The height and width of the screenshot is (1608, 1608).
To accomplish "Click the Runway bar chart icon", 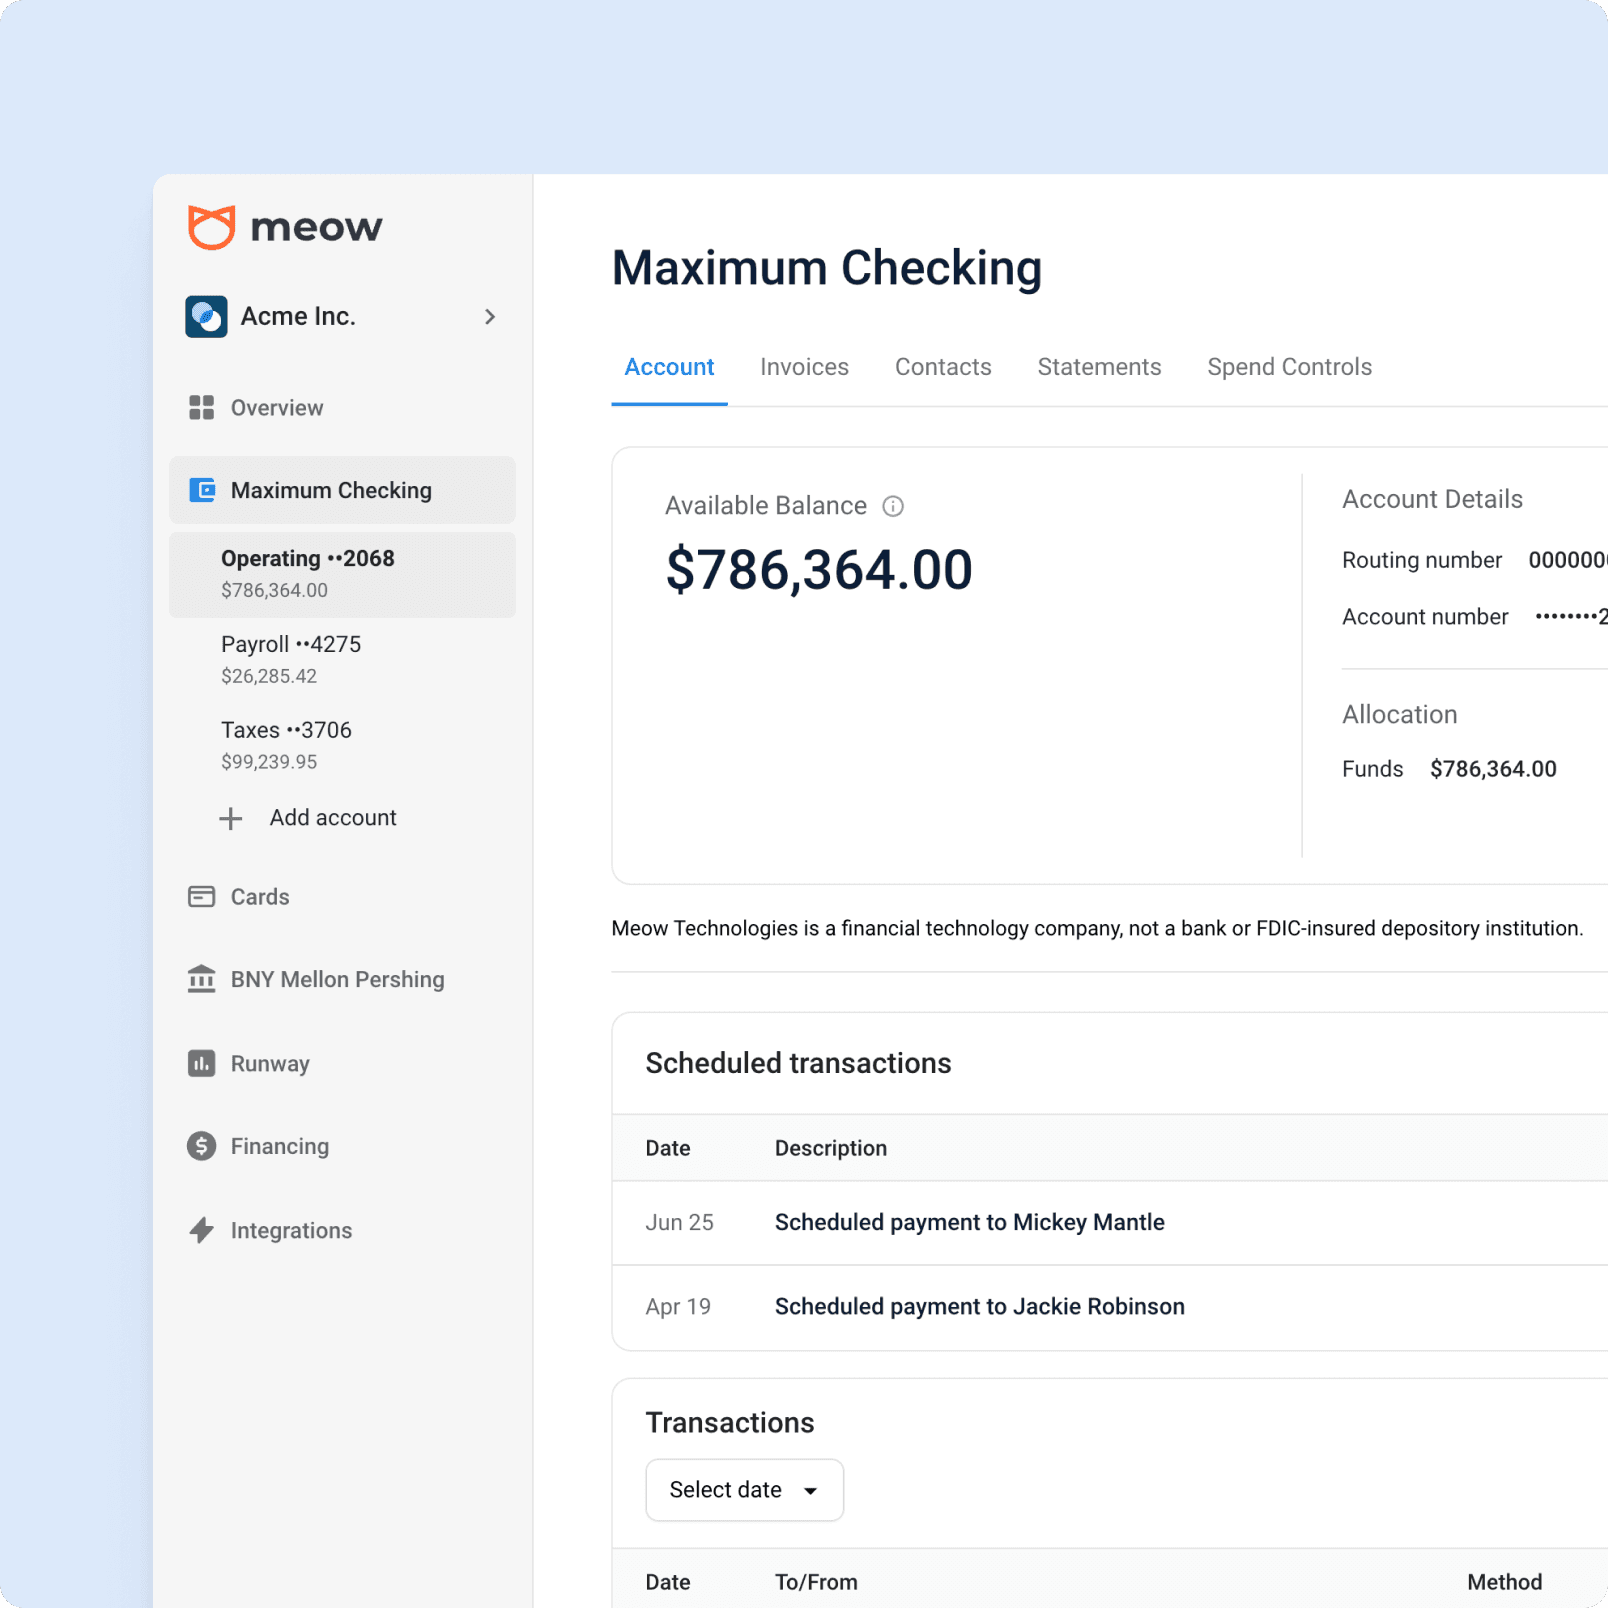I will click(x=201, y=1063).
